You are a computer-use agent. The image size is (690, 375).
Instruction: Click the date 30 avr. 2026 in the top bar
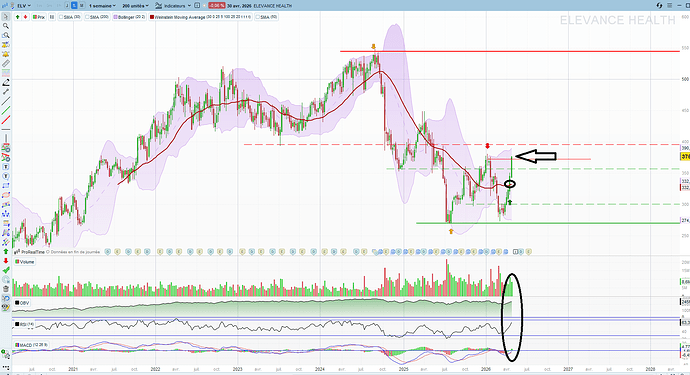click(239, 6)
